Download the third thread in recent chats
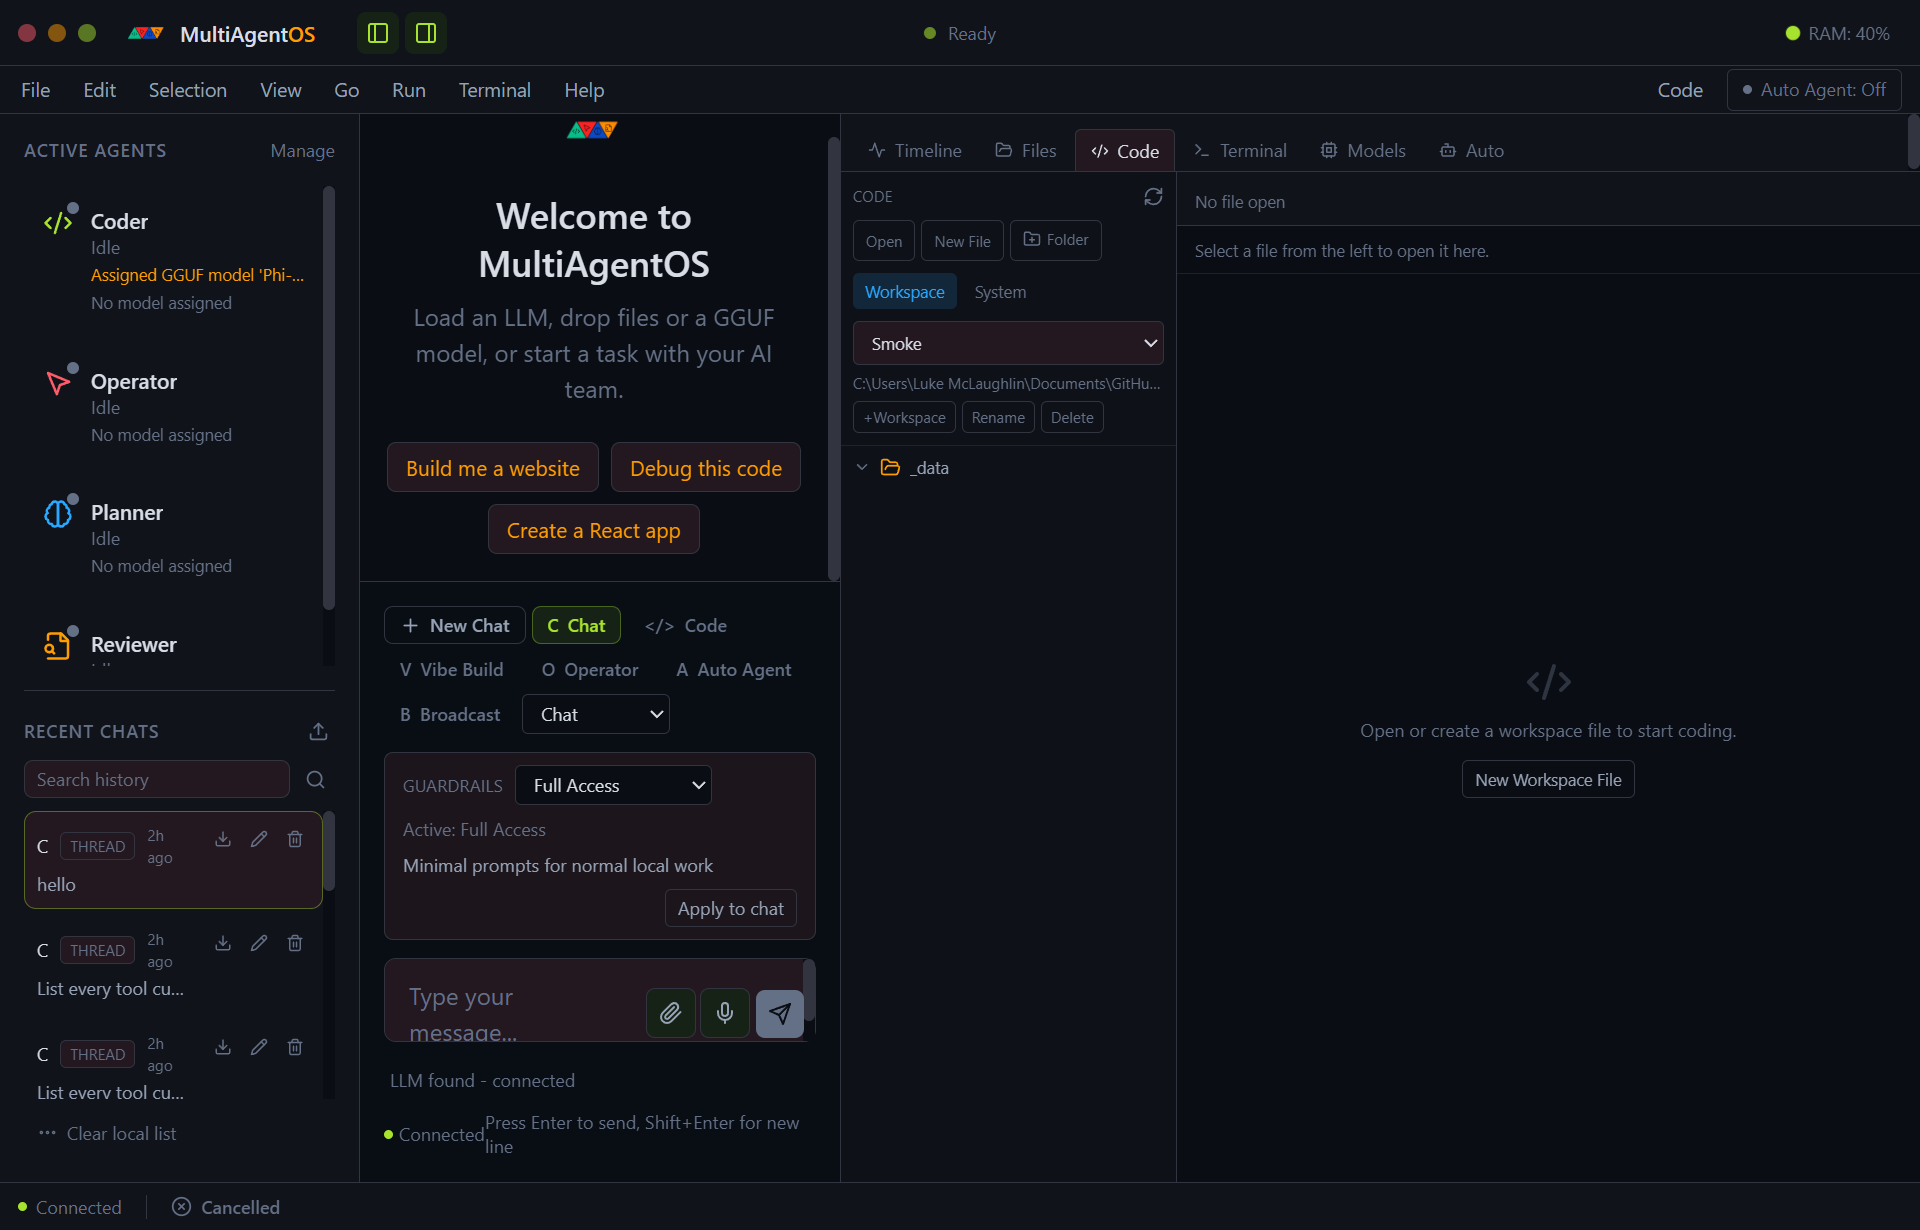The width and height of the screenshot is (1920, 1230). click(223, 1047)
